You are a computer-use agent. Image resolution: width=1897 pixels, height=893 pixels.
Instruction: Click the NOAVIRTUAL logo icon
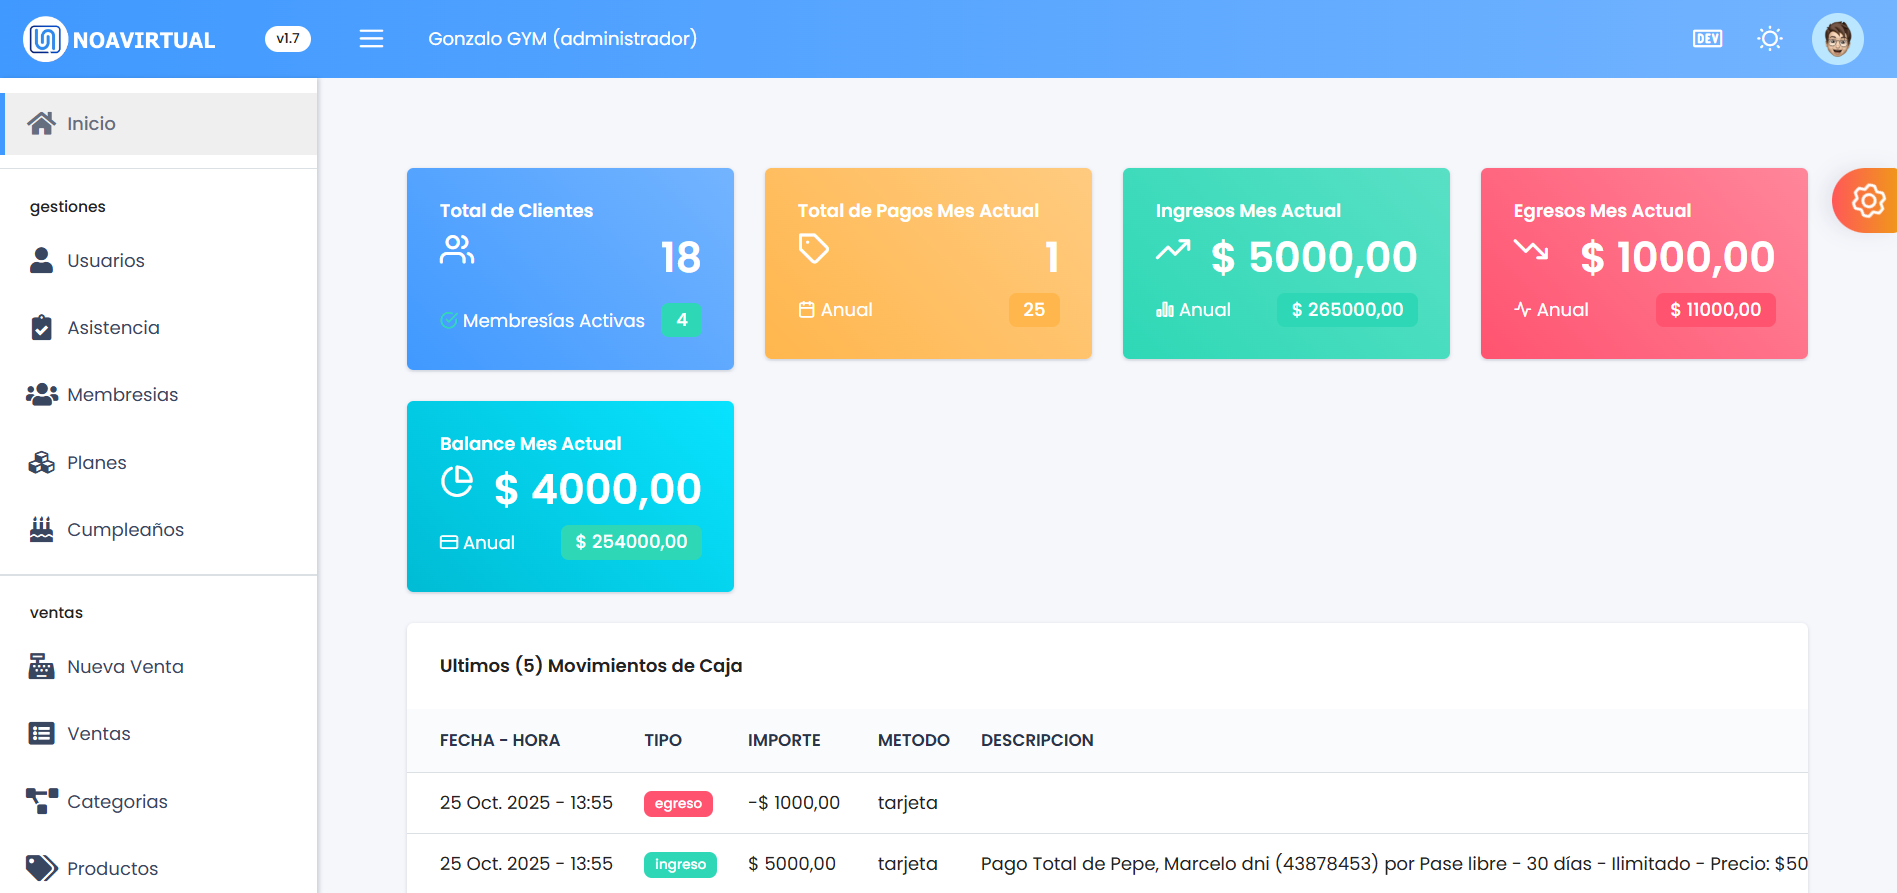pos(45,39)
